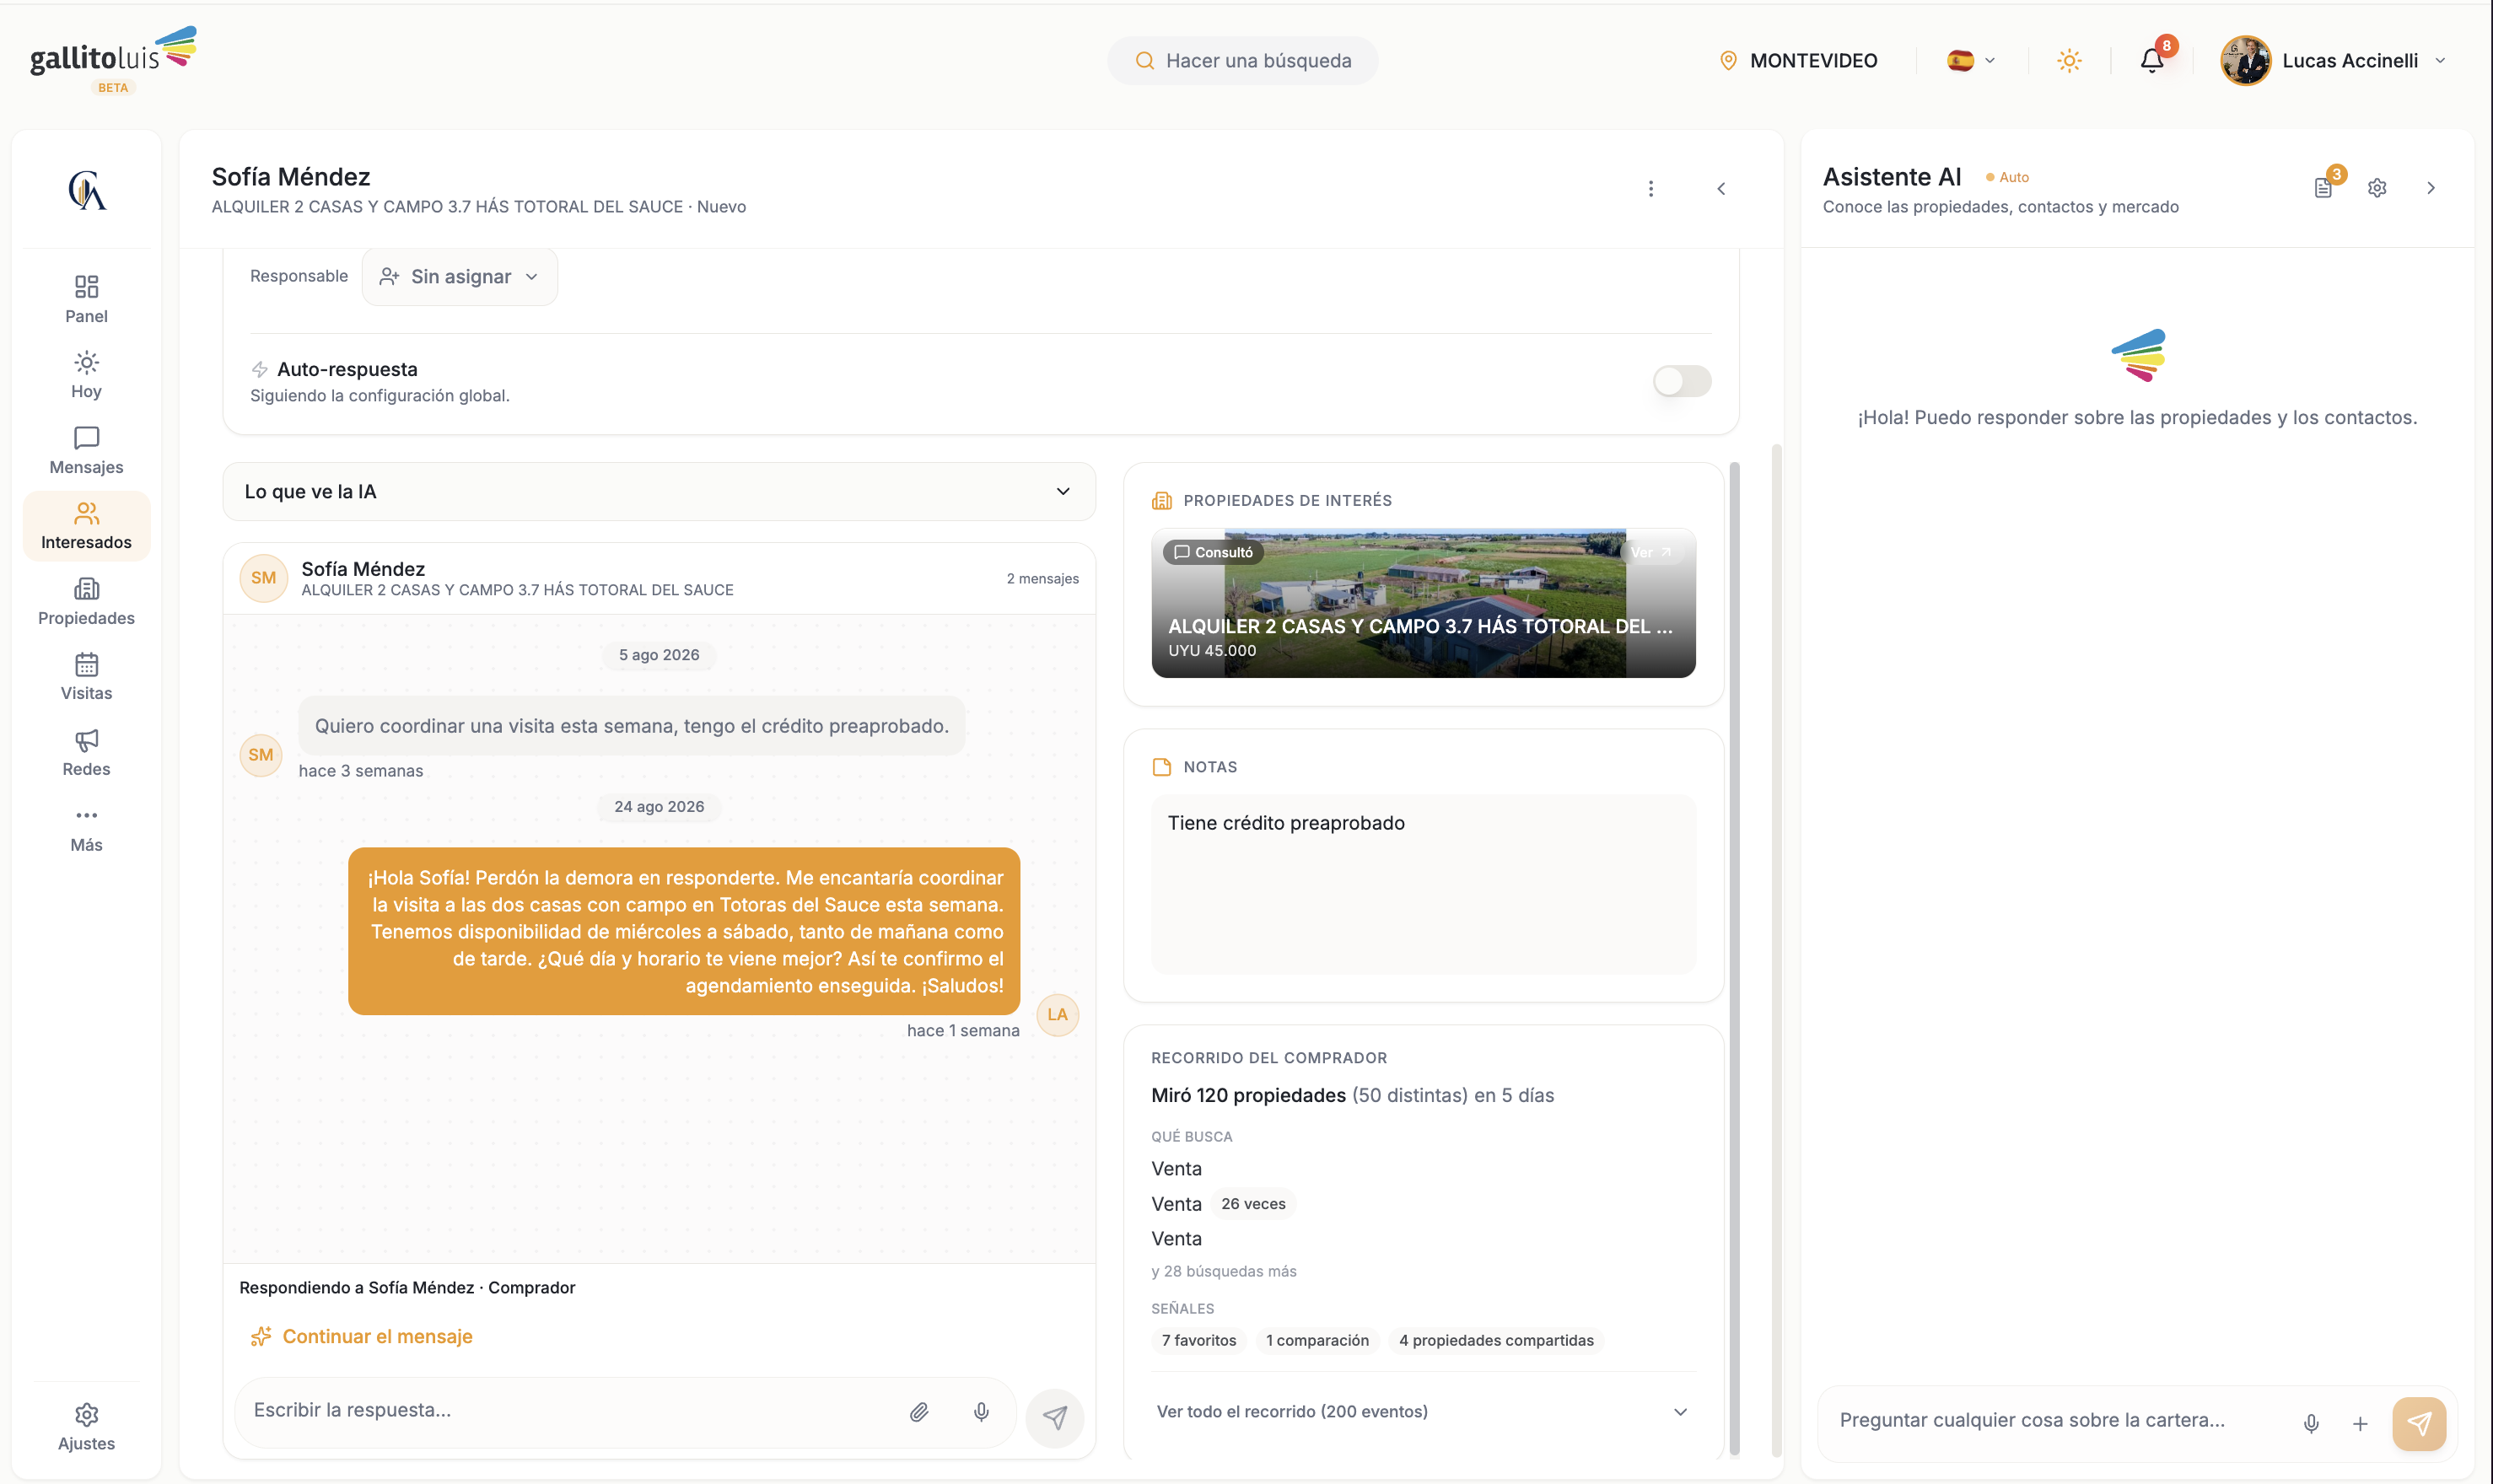Click the 2 mensajes count
The image size is (2493, 1484).
(x=1042, y=578)
